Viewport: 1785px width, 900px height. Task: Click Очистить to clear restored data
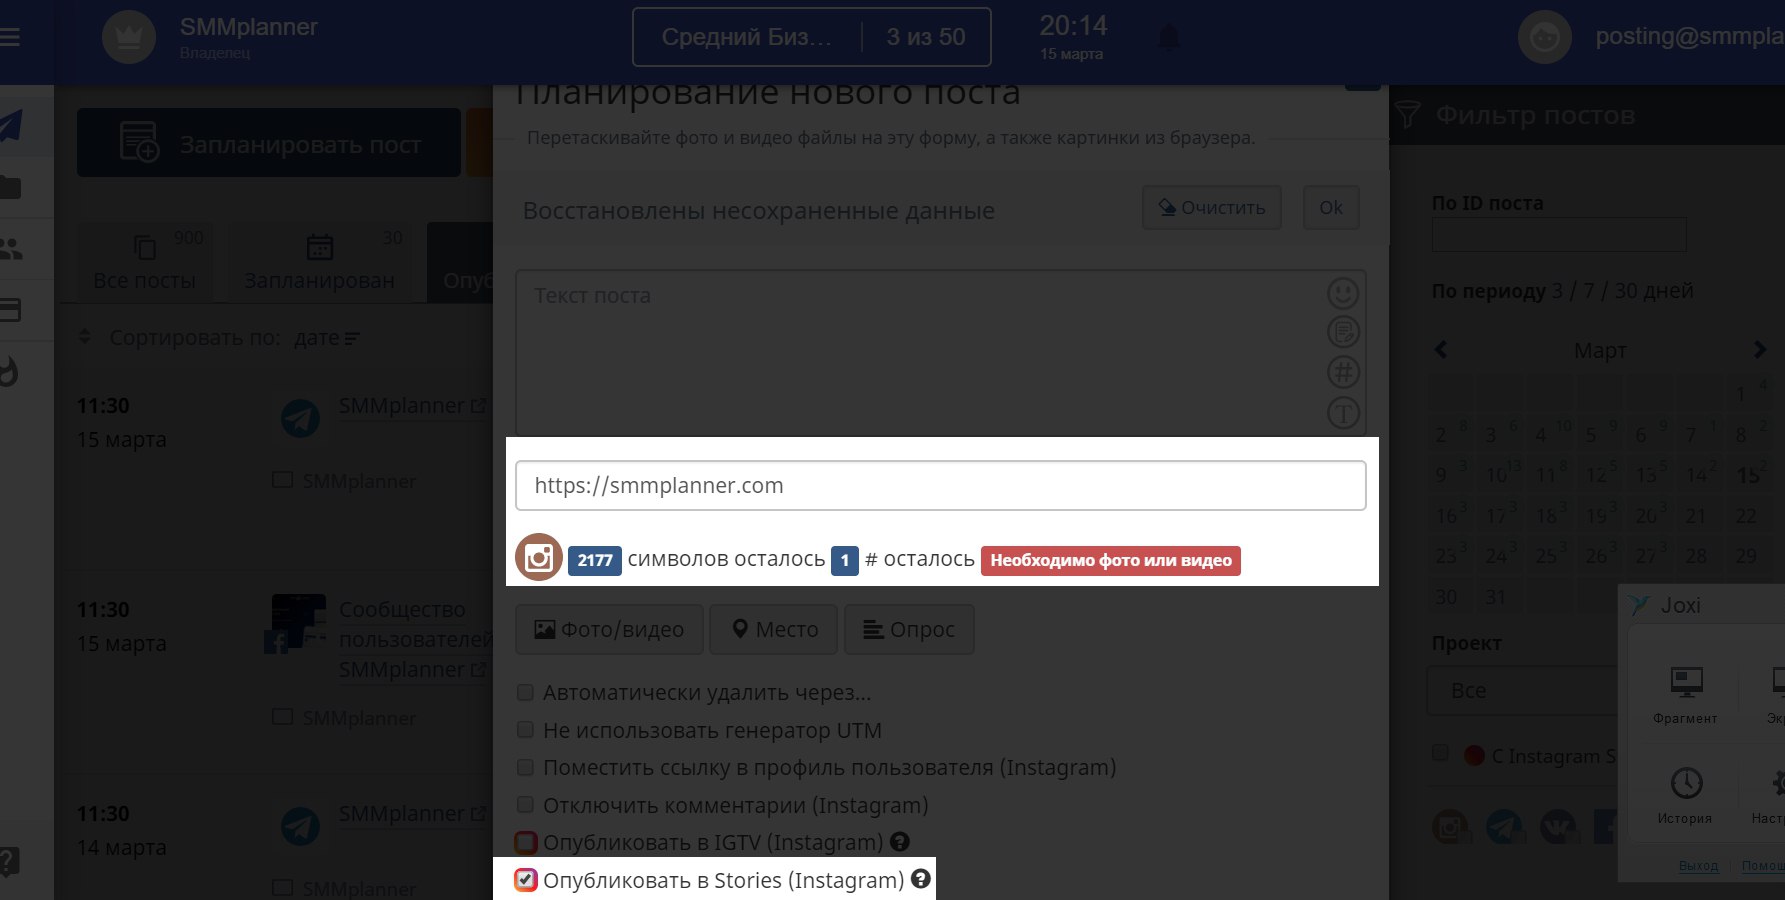click(1212, 208)
